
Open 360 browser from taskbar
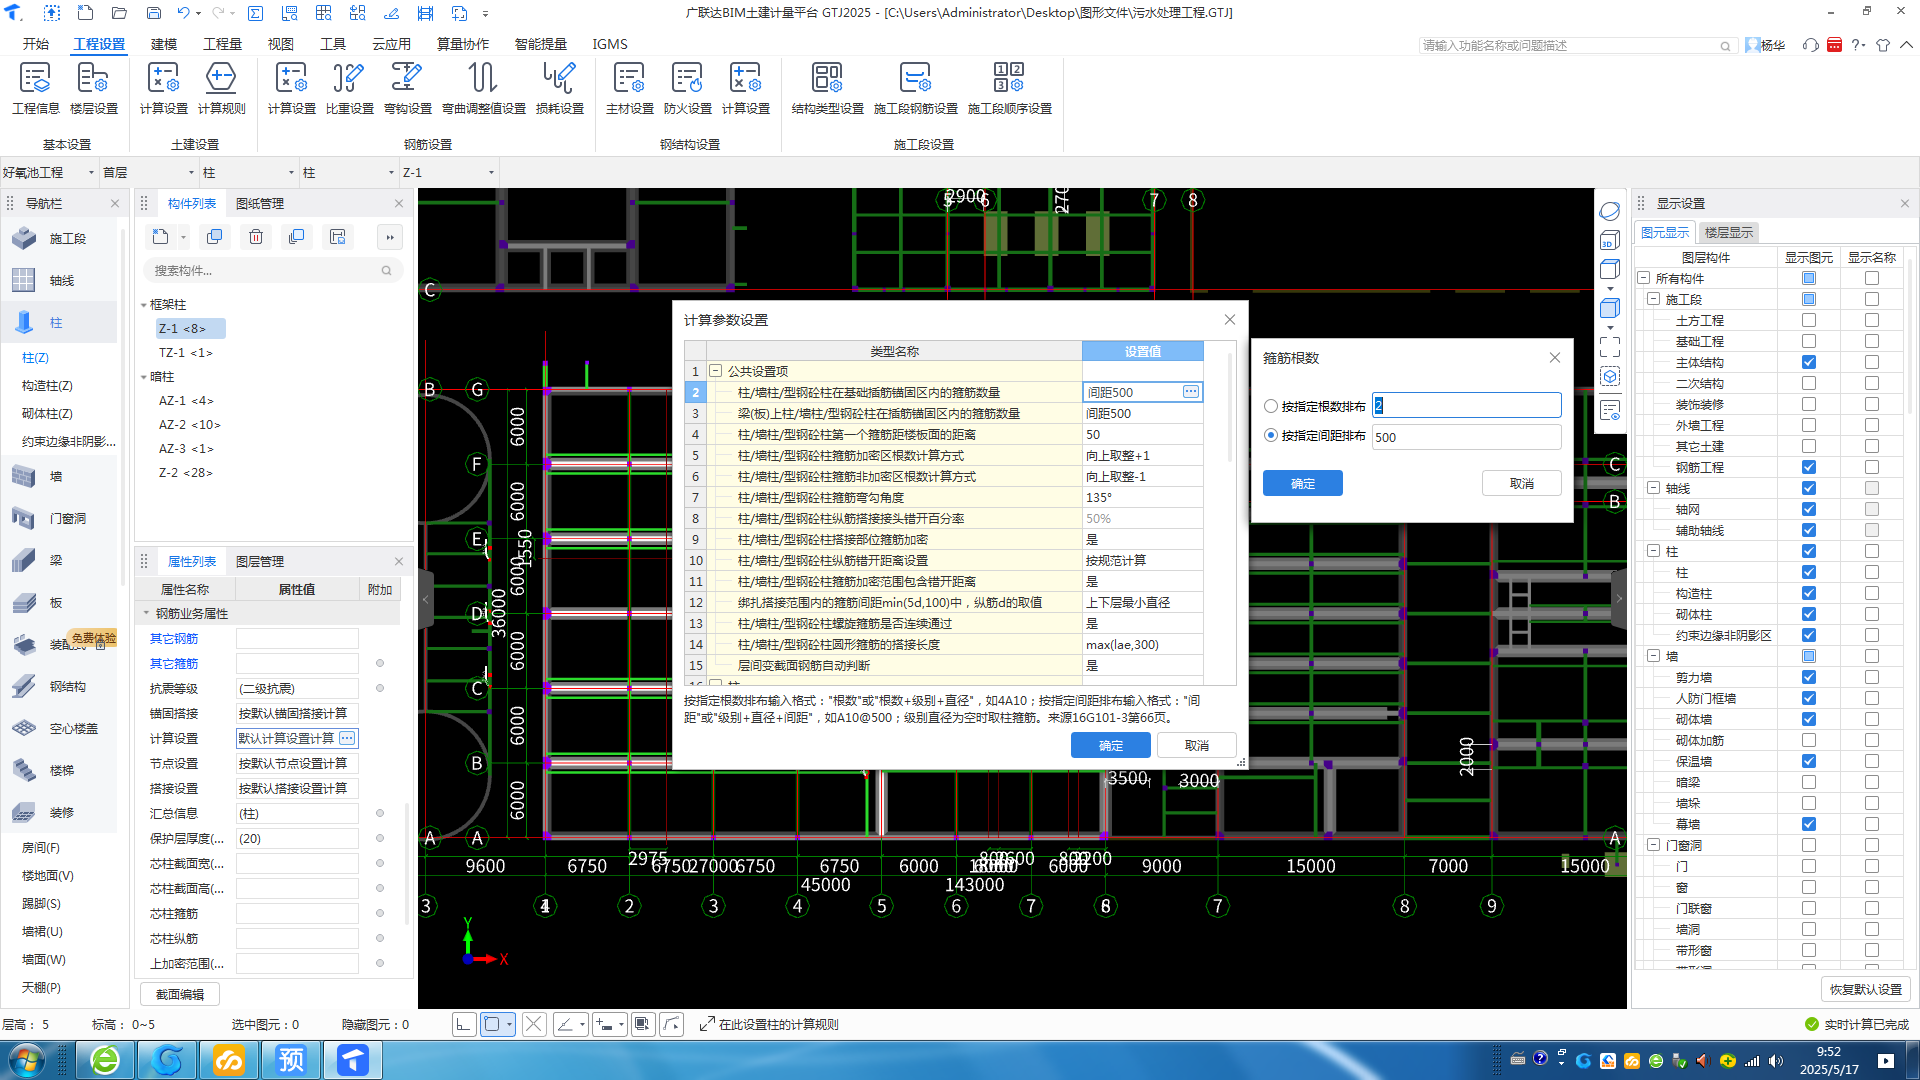coord(105,1059)
